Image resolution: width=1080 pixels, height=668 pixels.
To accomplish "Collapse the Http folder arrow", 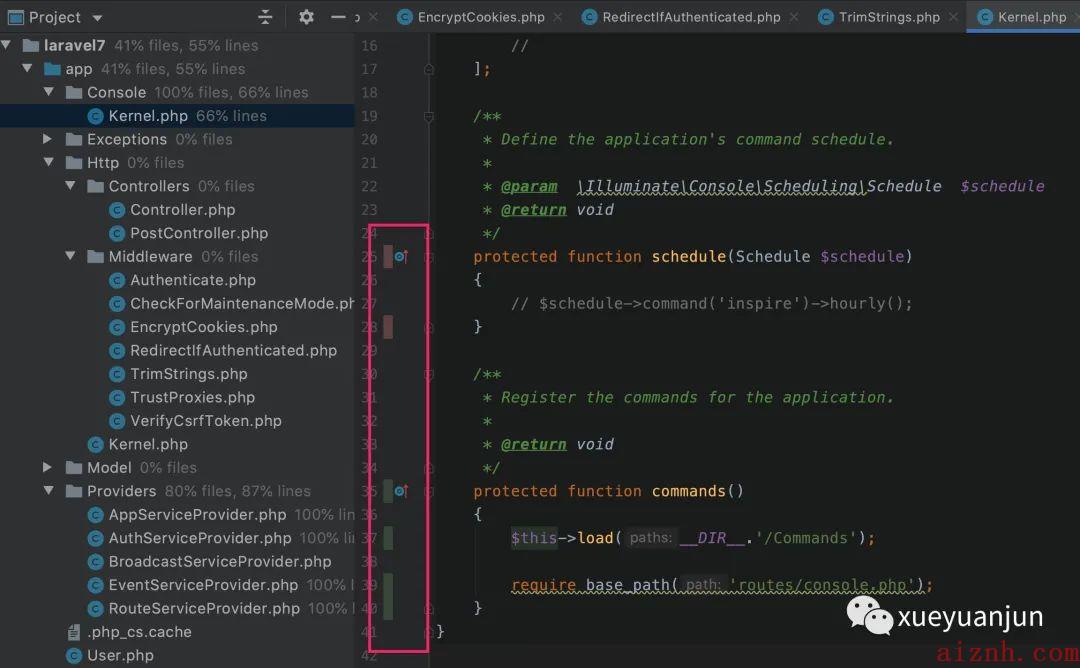I will (x=49, y=163).
